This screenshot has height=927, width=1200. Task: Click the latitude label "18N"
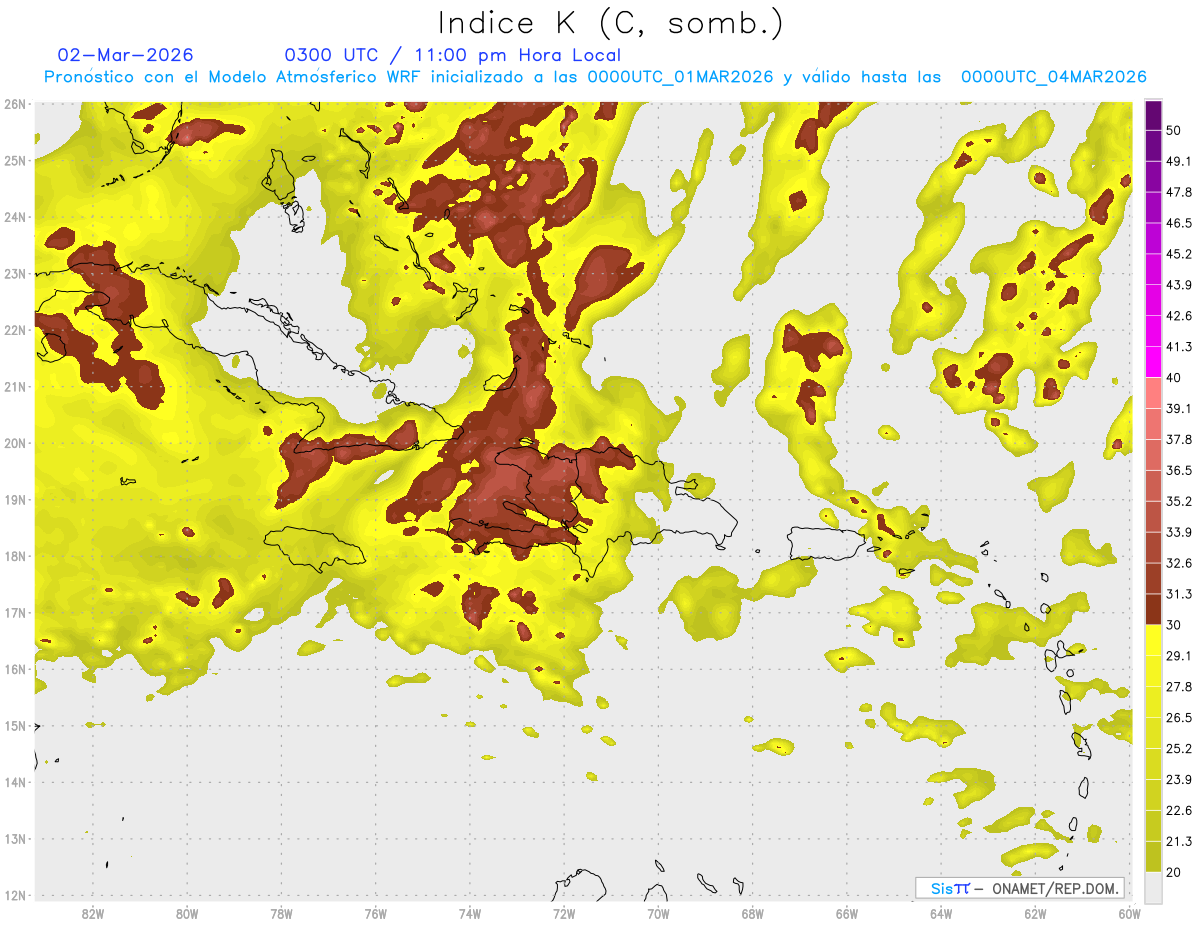coord(15,556)
